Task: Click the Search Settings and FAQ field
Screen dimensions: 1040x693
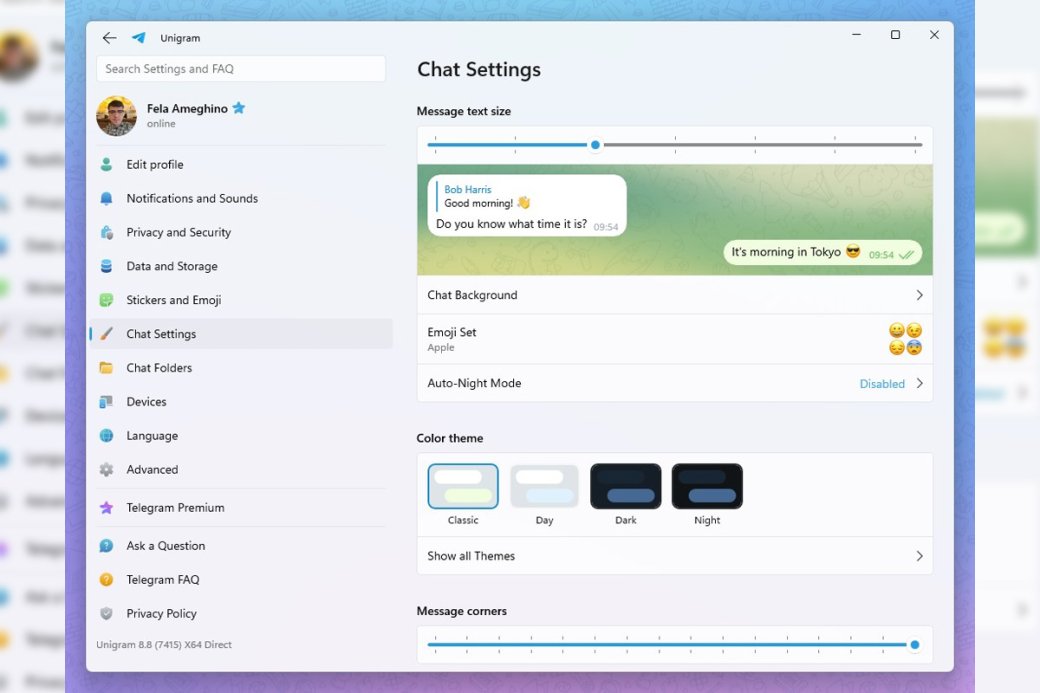Action: point(241,69)
